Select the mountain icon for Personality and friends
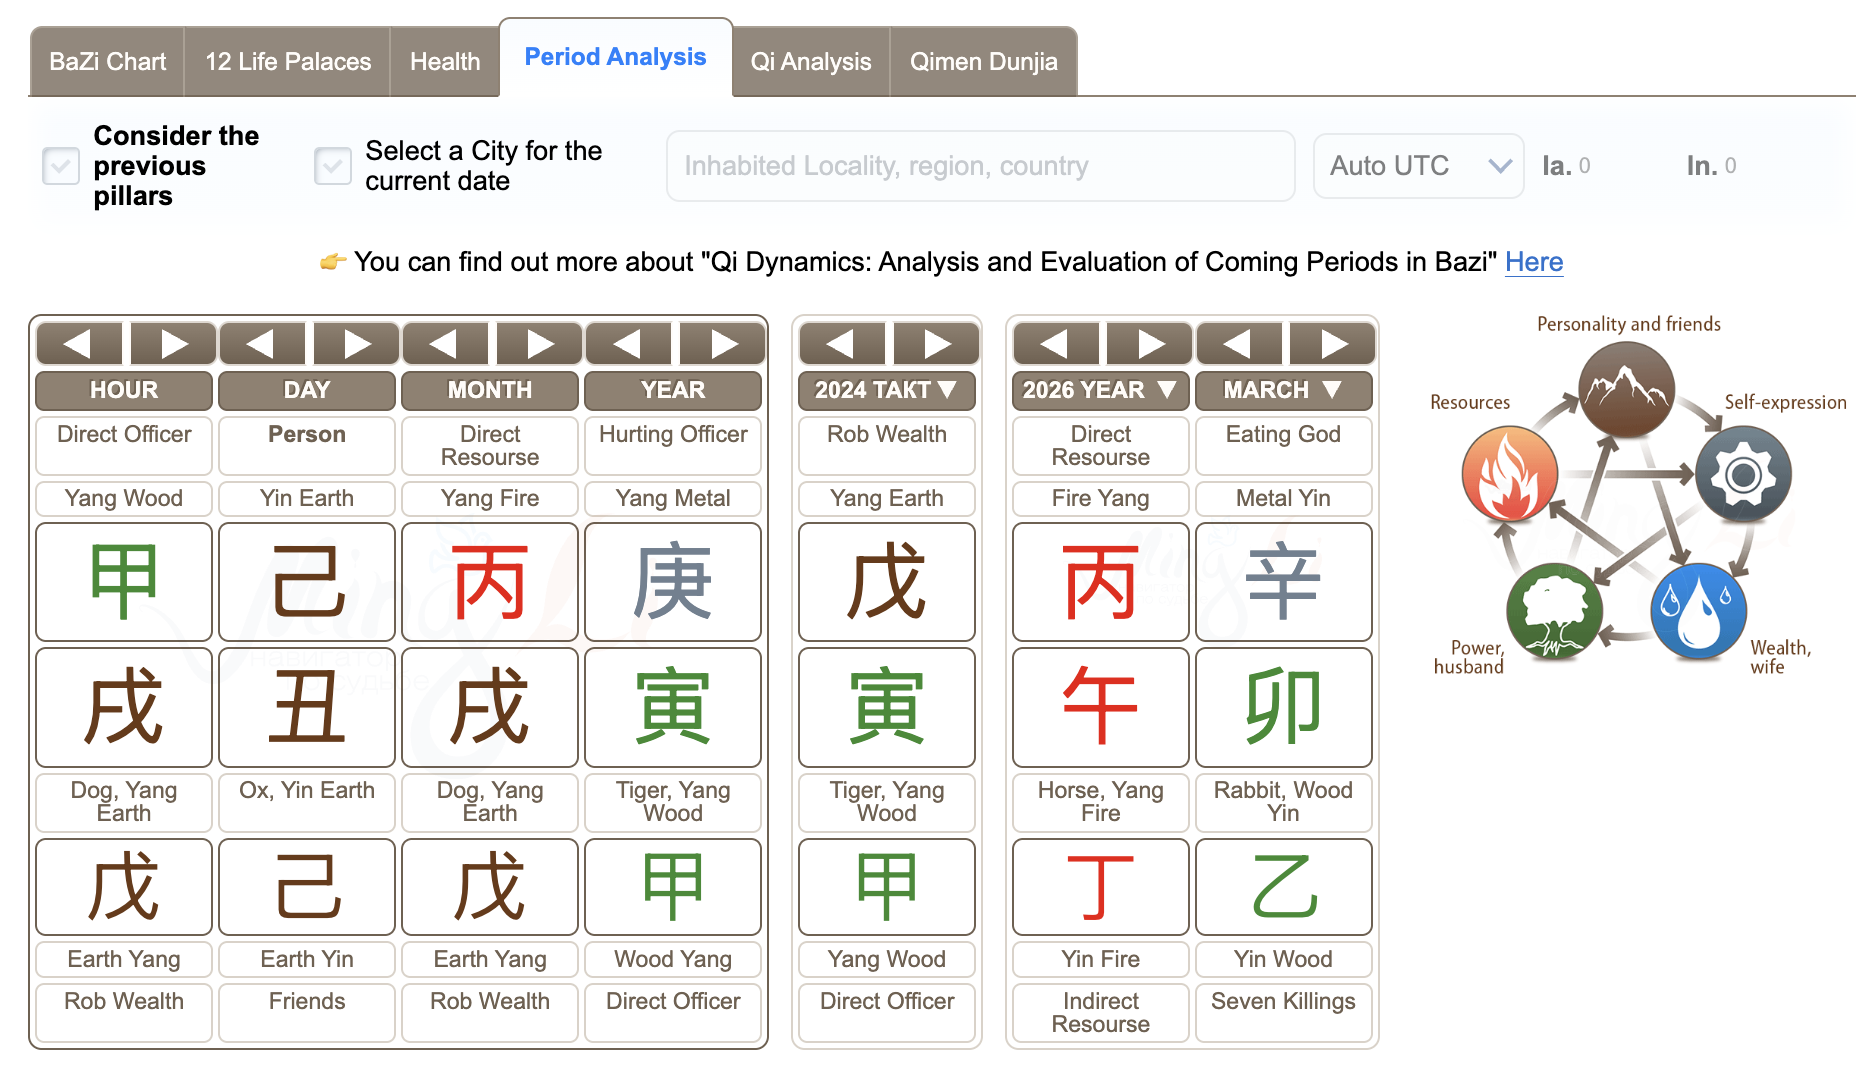1876x1072 pixels. [1627, 390]
